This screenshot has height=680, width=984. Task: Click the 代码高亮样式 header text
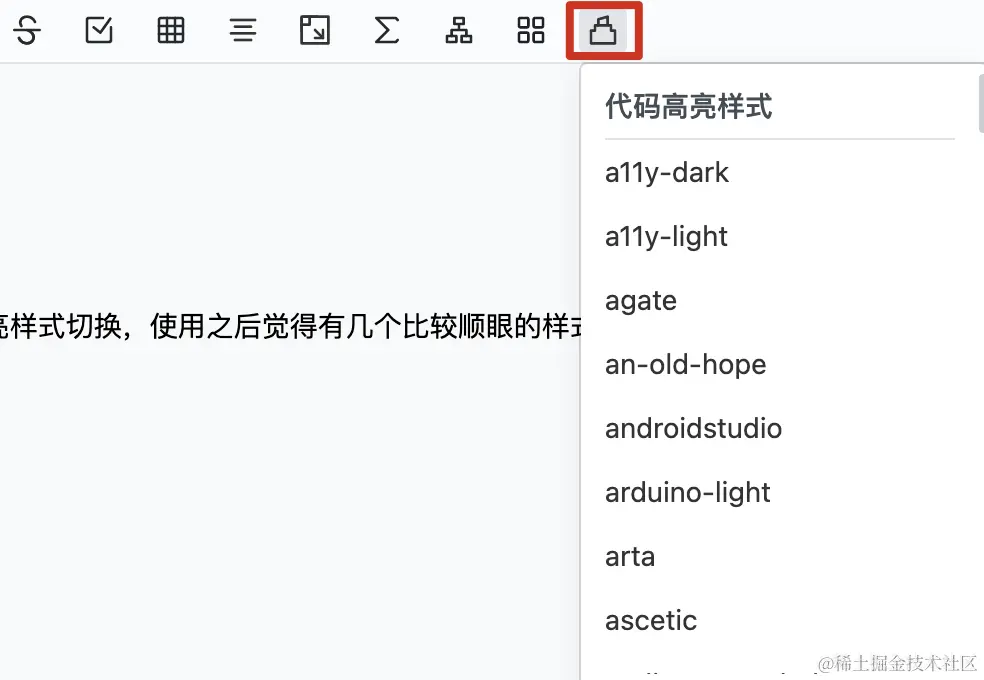pyautogui.click(x=688, y=106)
